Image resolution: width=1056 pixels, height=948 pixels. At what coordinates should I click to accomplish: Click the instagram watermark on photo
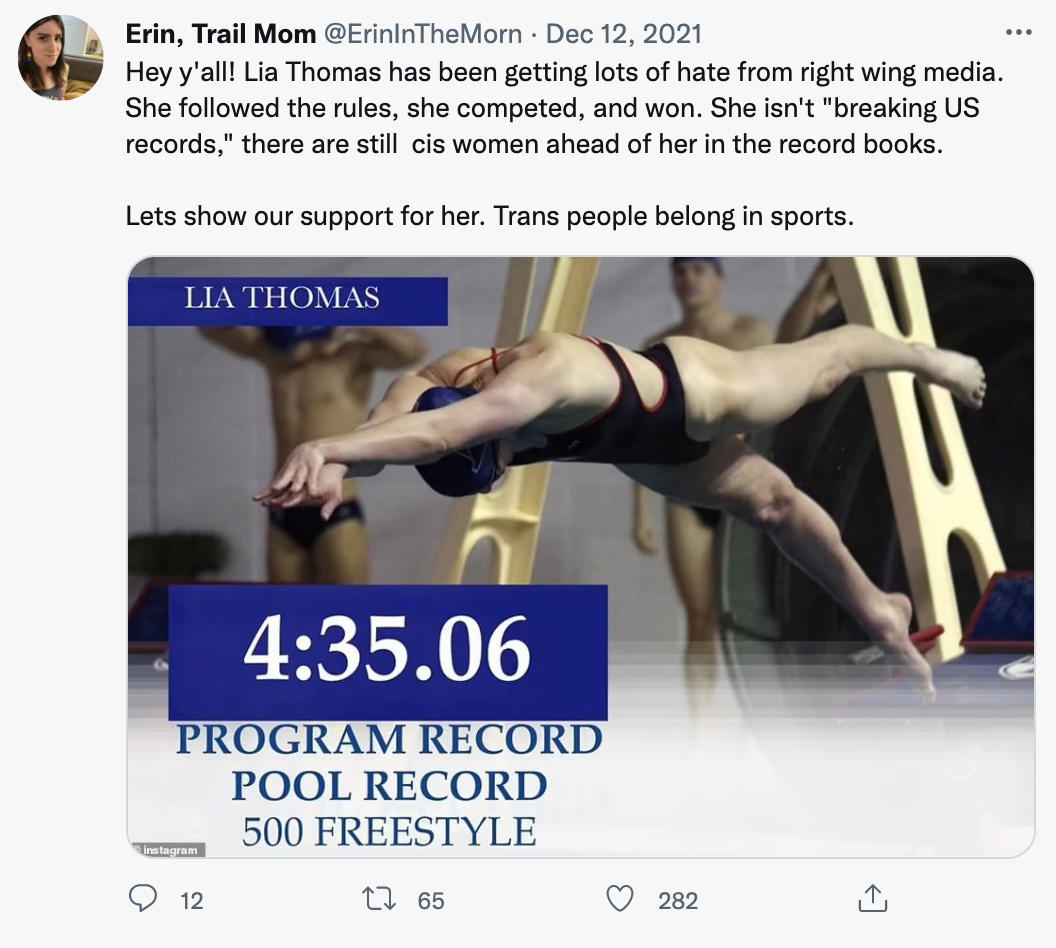tap(168, 850)
